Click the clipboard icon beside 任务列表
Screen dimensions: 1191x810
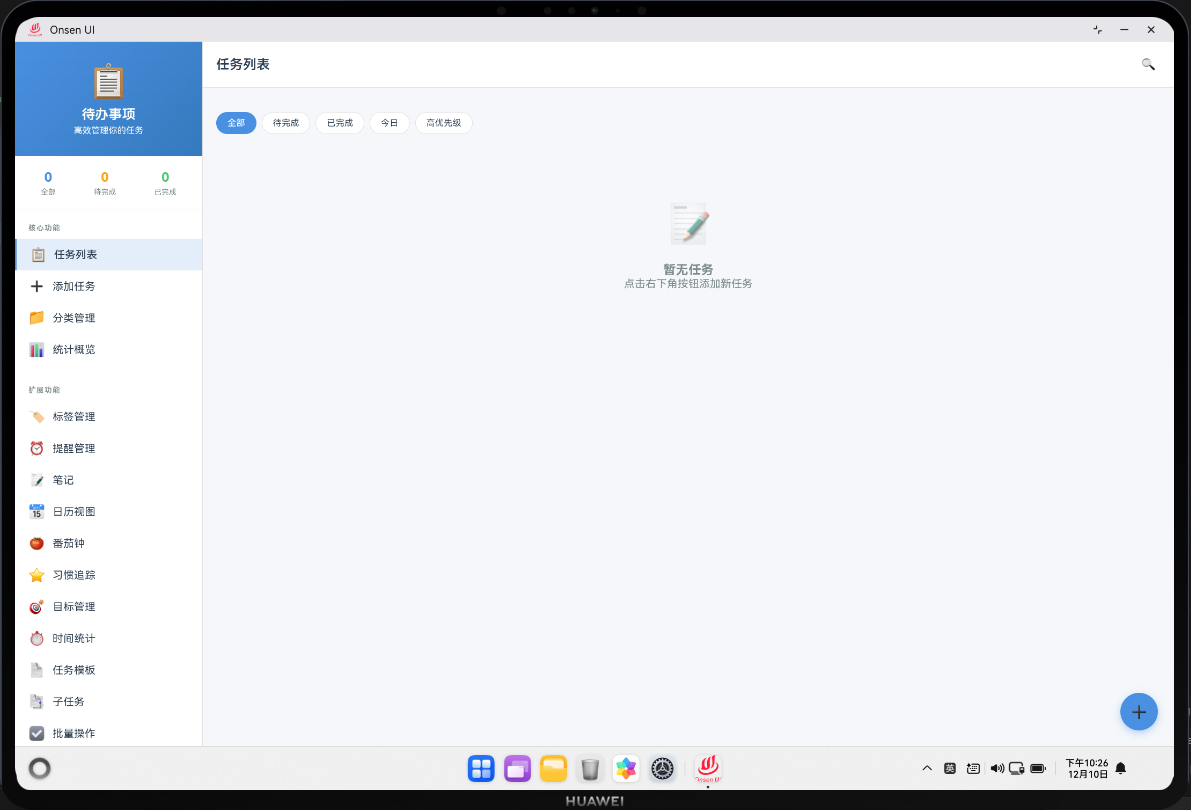tap(38, 255)
